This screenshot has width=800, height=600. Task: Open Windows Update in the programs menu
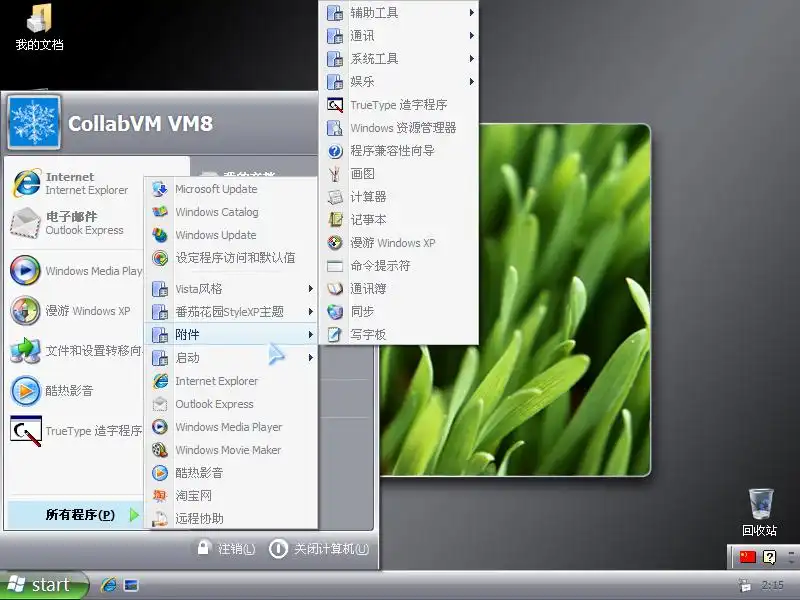tap(231, 235)
